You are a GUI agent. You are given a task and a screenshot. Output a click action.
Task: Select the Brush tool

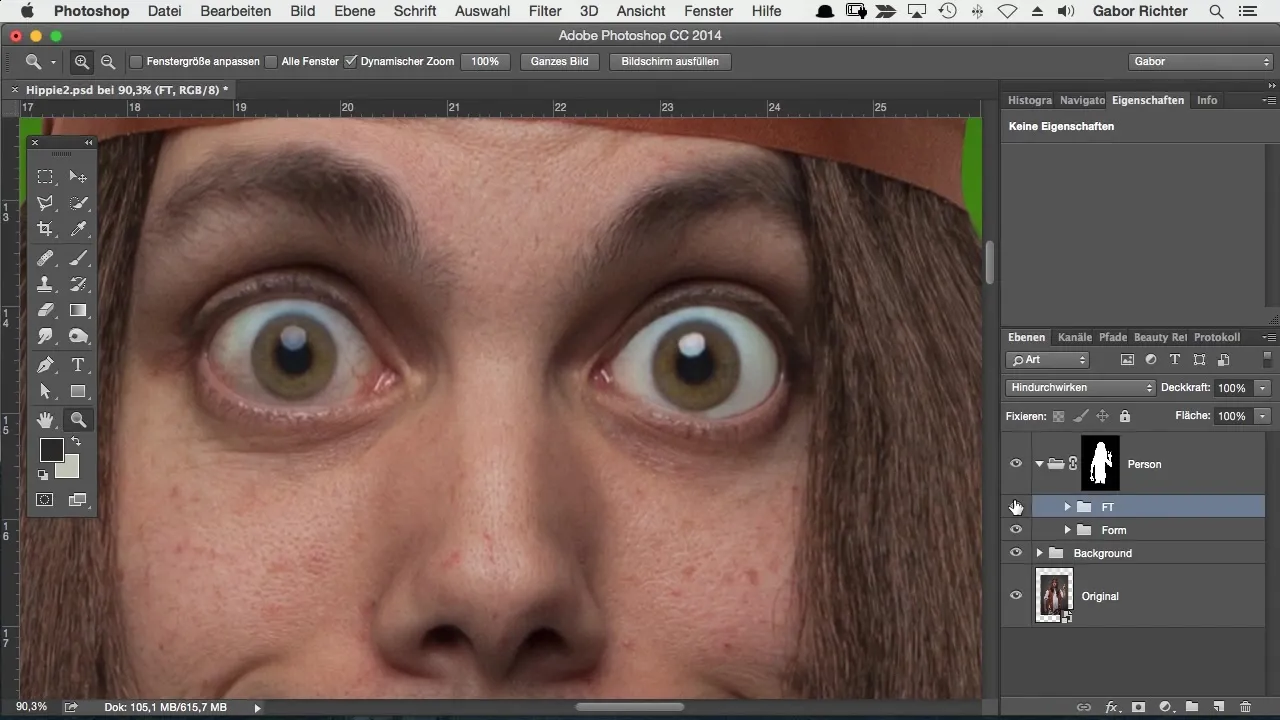coord(78,258)
